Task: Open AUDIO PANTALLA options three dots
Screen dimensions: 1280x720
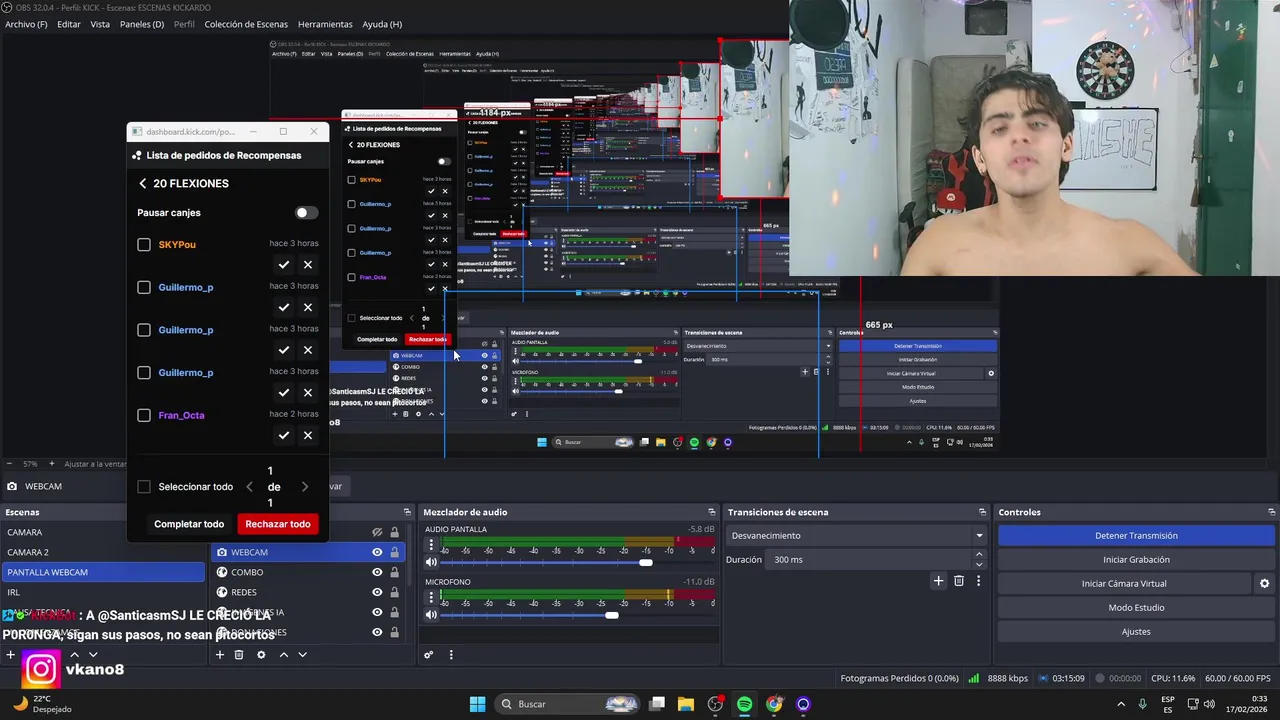Action: (x=431, y=545)
